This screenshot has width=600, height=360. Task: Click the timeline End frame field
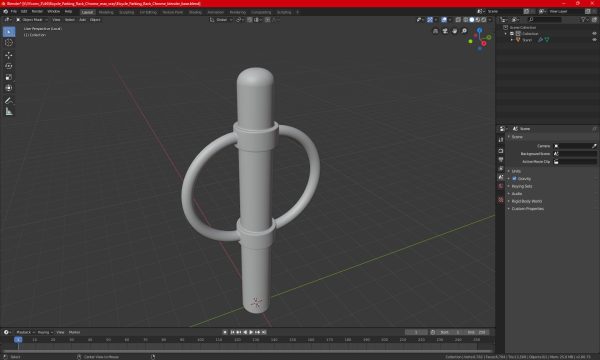(477, 332)
